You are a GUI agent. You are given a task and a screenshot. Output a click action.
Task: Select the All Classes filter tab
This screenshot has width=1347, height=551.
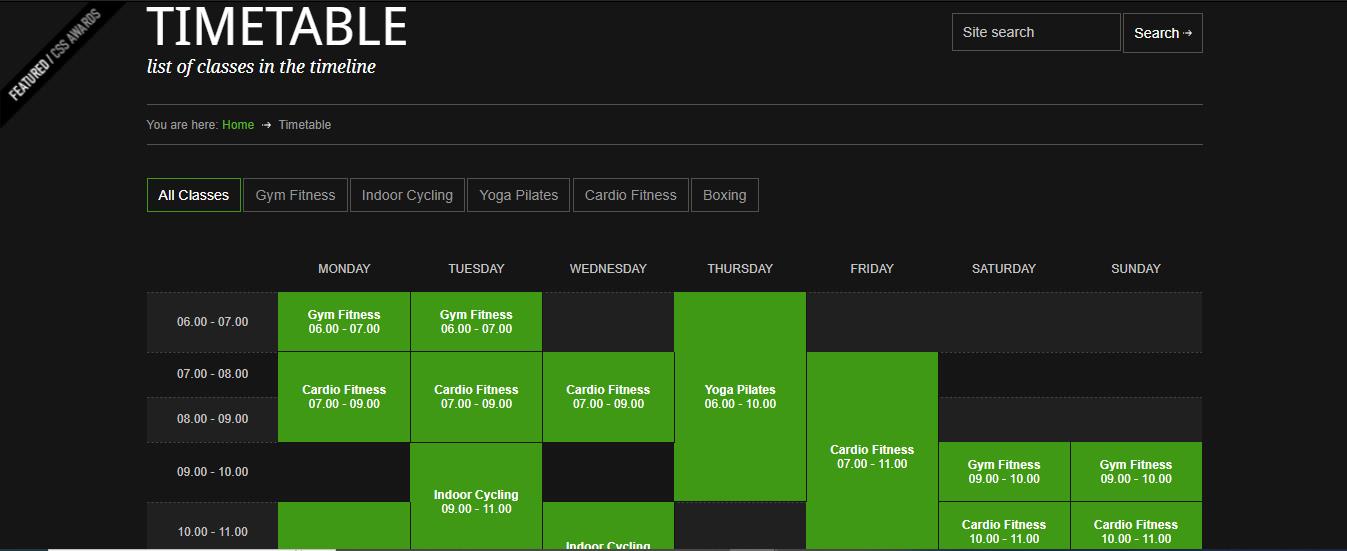point(194,195)
